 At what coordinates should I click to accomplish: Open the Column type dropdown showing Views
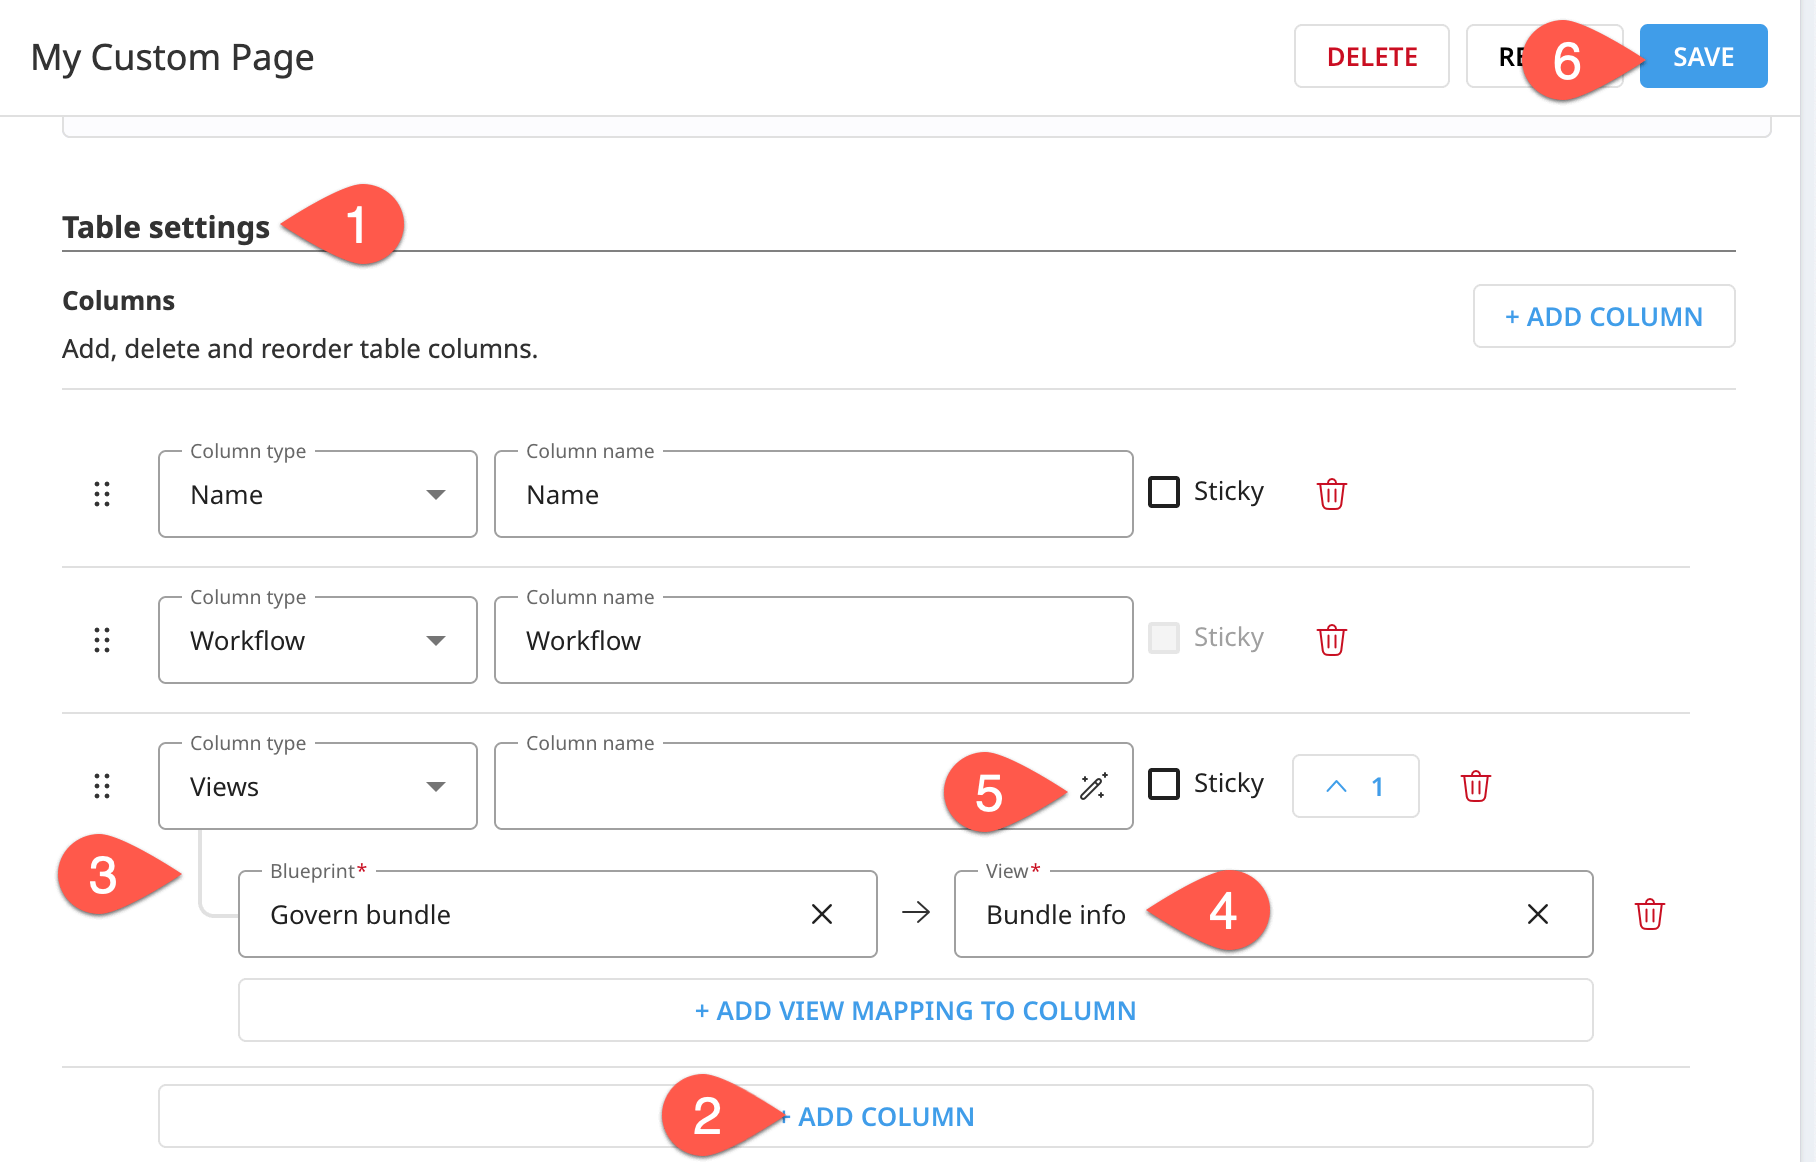point(317,786)
